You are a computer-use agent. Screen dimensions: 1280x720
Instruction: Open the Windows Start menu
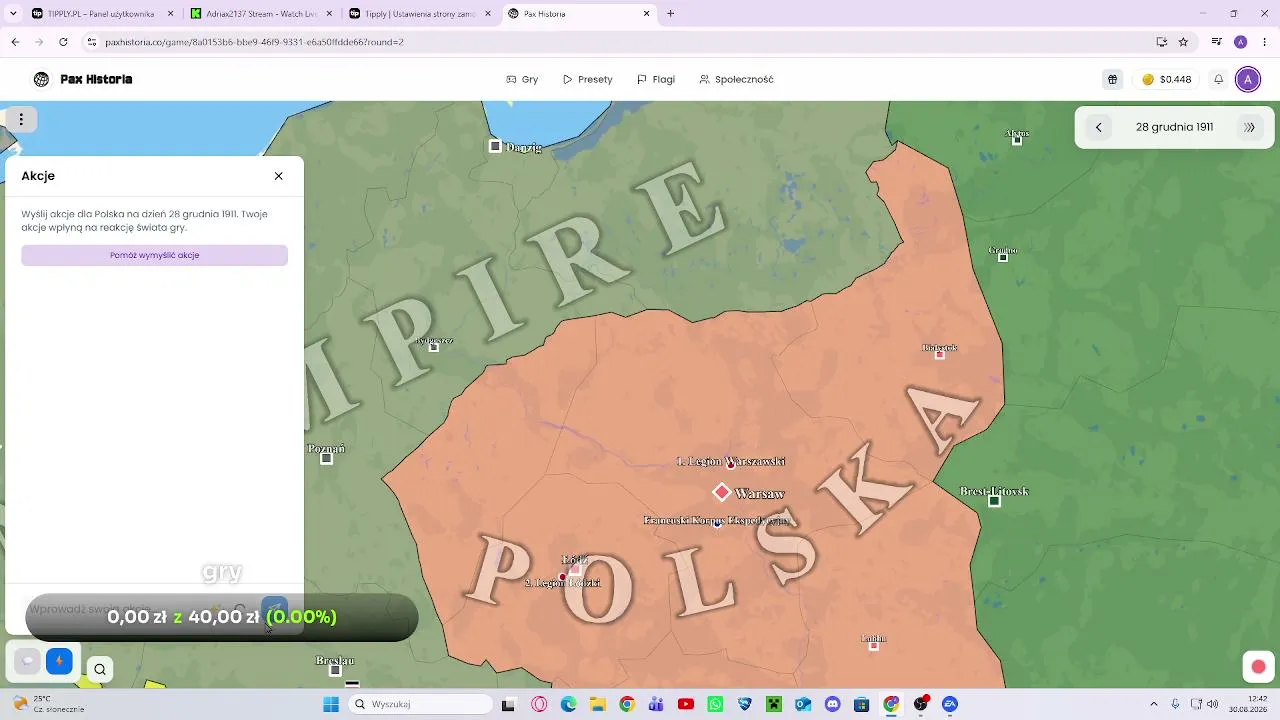pyautogui.click(x=331, y=704)
